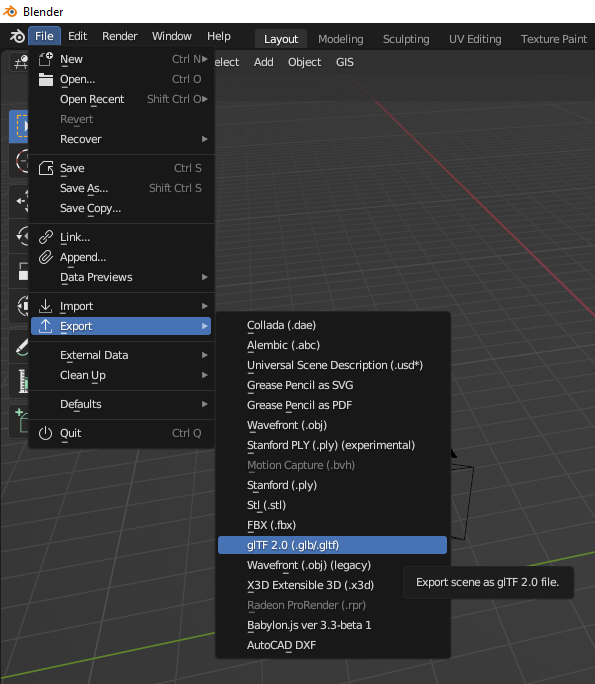The width and height of the screenshot is (595, 684).
Task: Choose Append... menu entry
Action: coord(121,257)
